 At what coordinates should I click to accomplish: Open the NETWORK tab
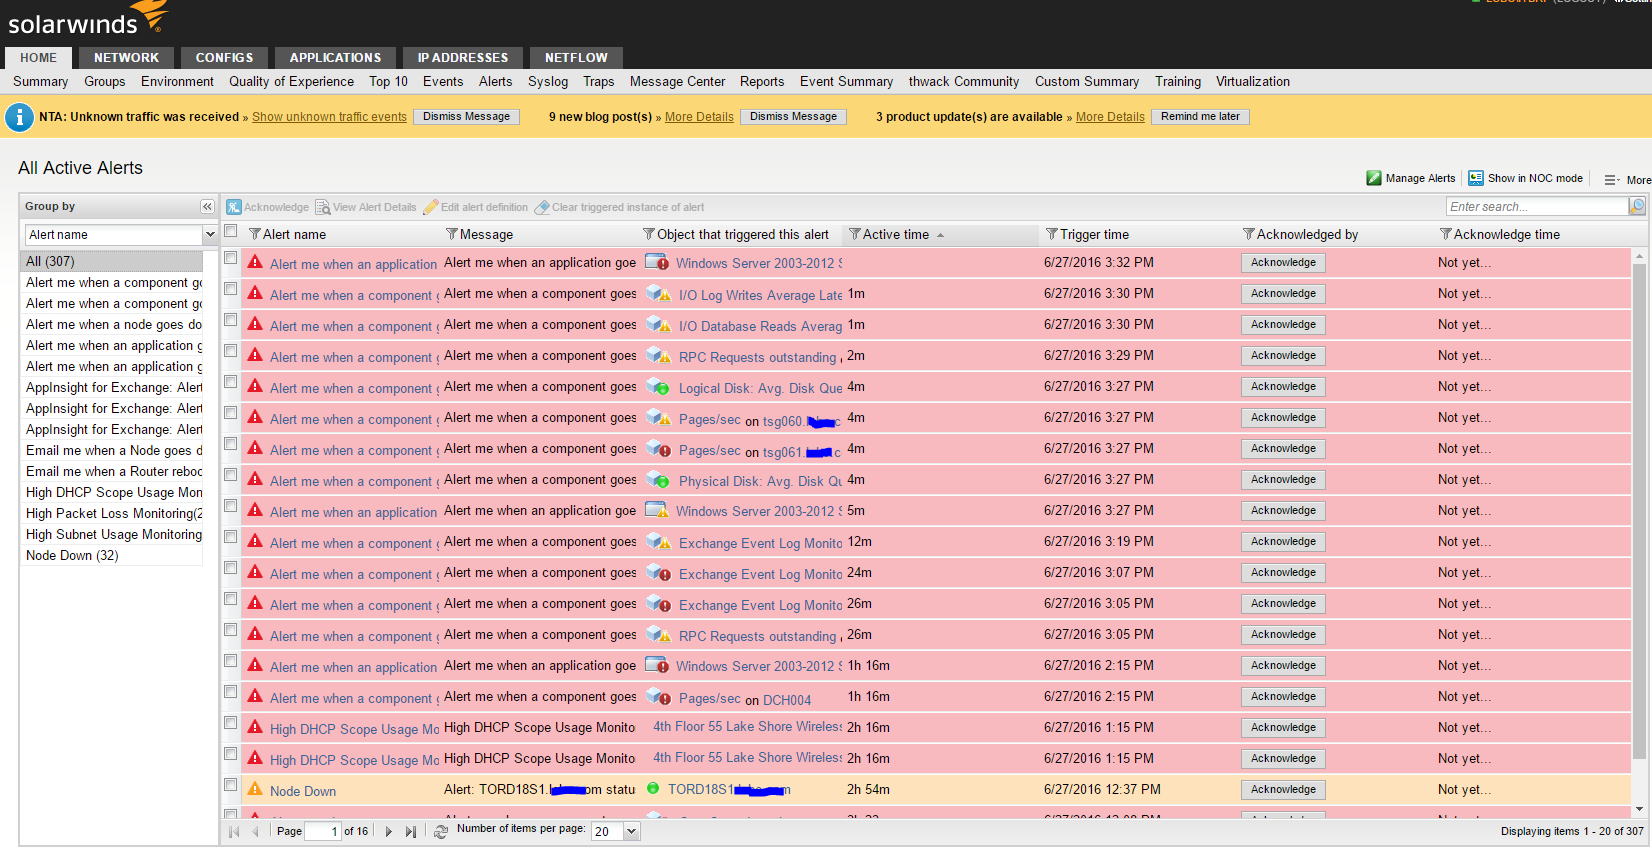click(126, 58)
